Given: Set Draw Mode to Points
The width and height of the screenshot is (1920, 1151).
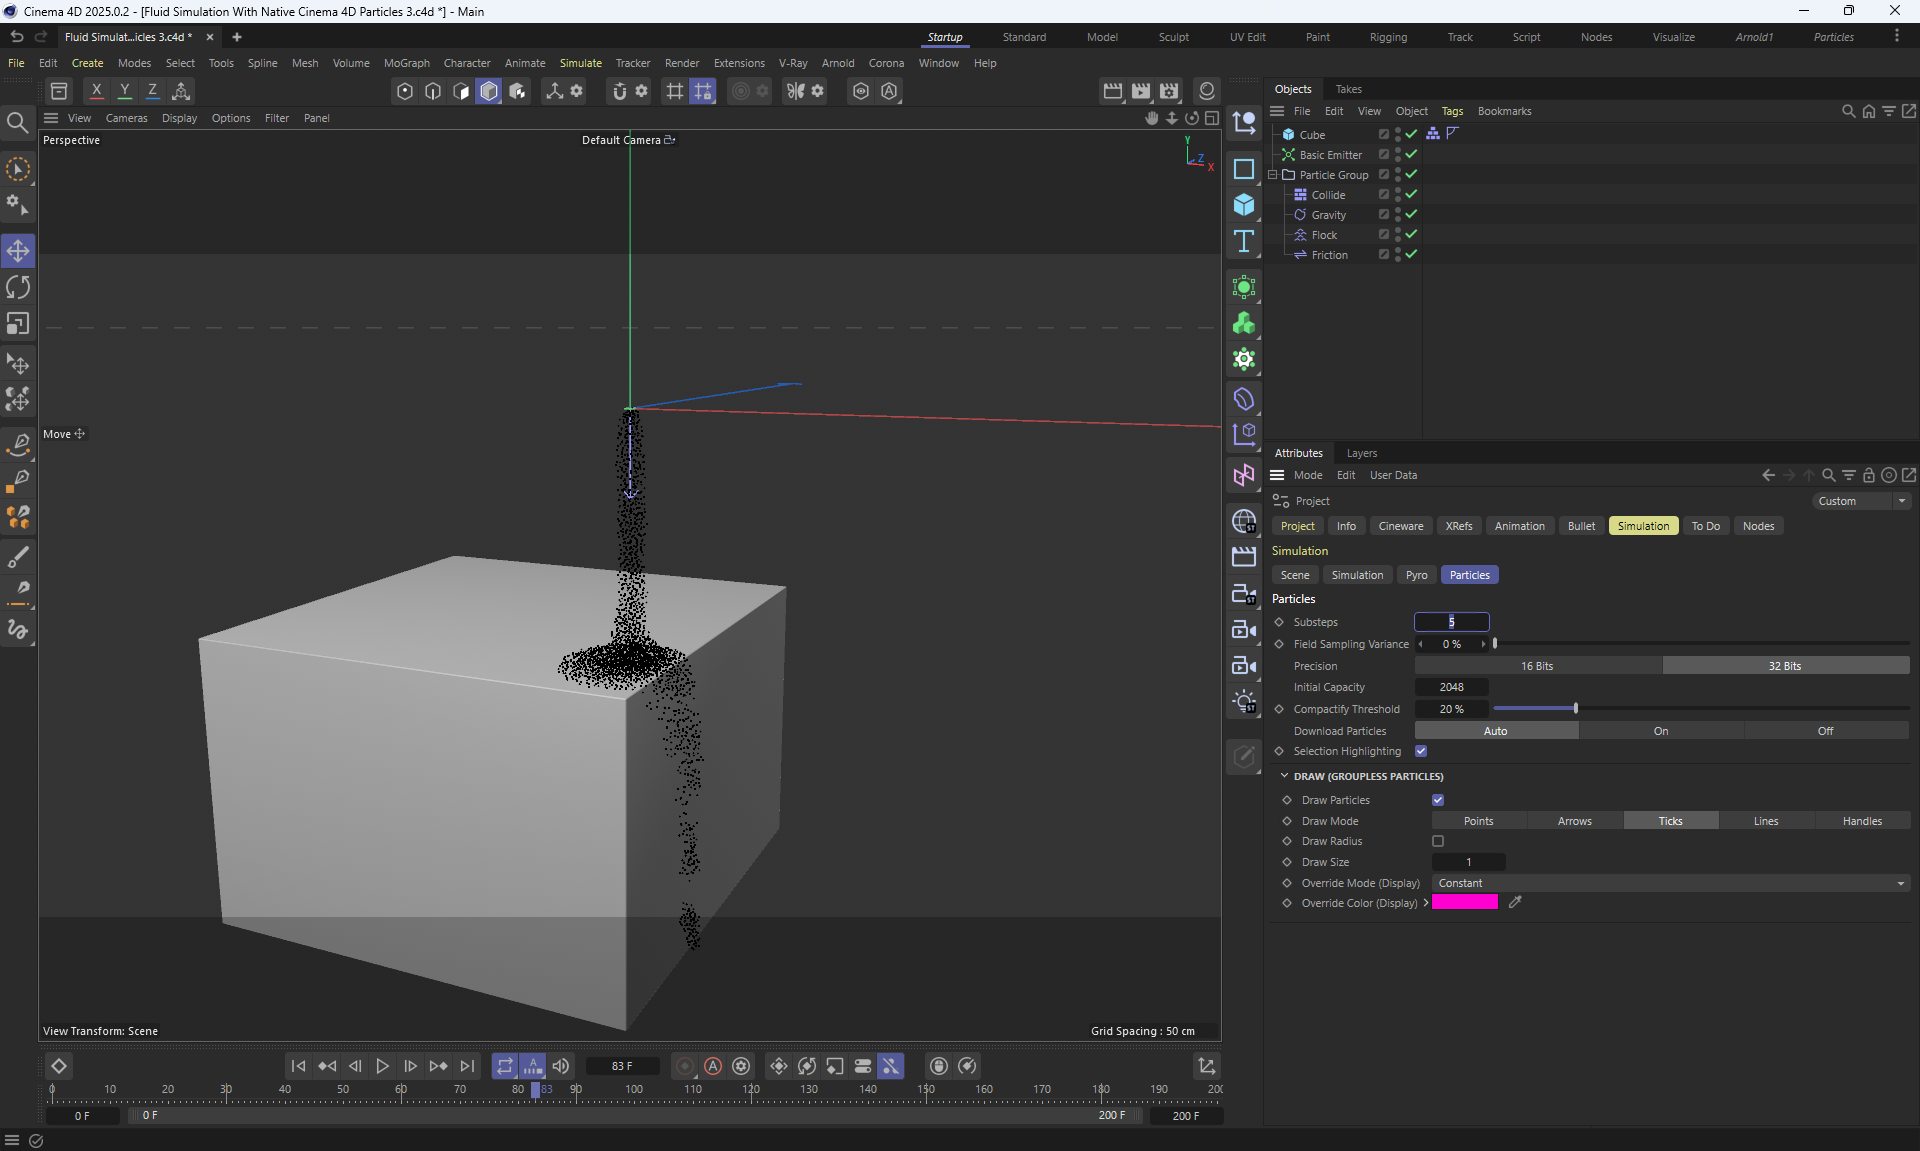Looking at the screenshot, I should pos(1478,821).
